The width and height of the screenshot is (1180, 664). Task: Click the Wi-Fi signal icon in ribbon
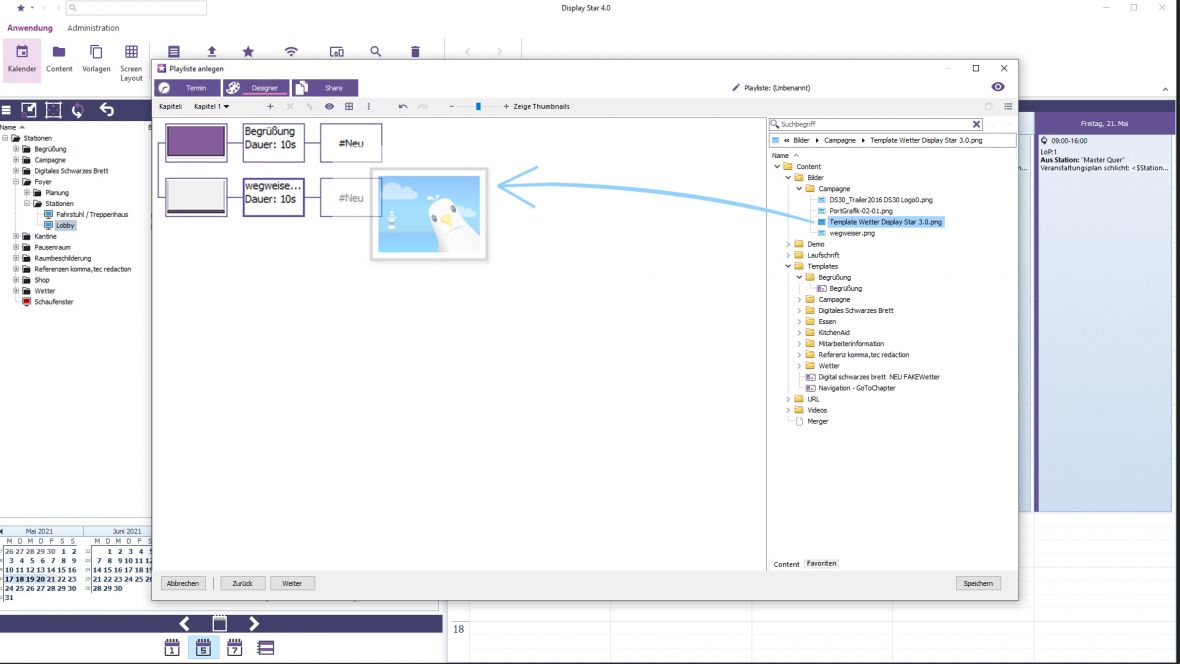291,52
